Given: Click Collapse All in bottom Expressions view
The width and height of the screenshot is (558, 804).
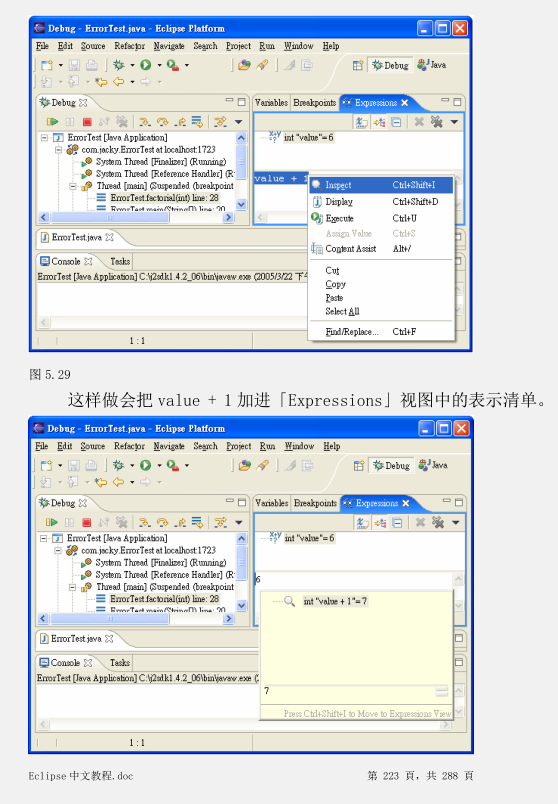Looking at the screenshot, I should (x=397, y=522).
